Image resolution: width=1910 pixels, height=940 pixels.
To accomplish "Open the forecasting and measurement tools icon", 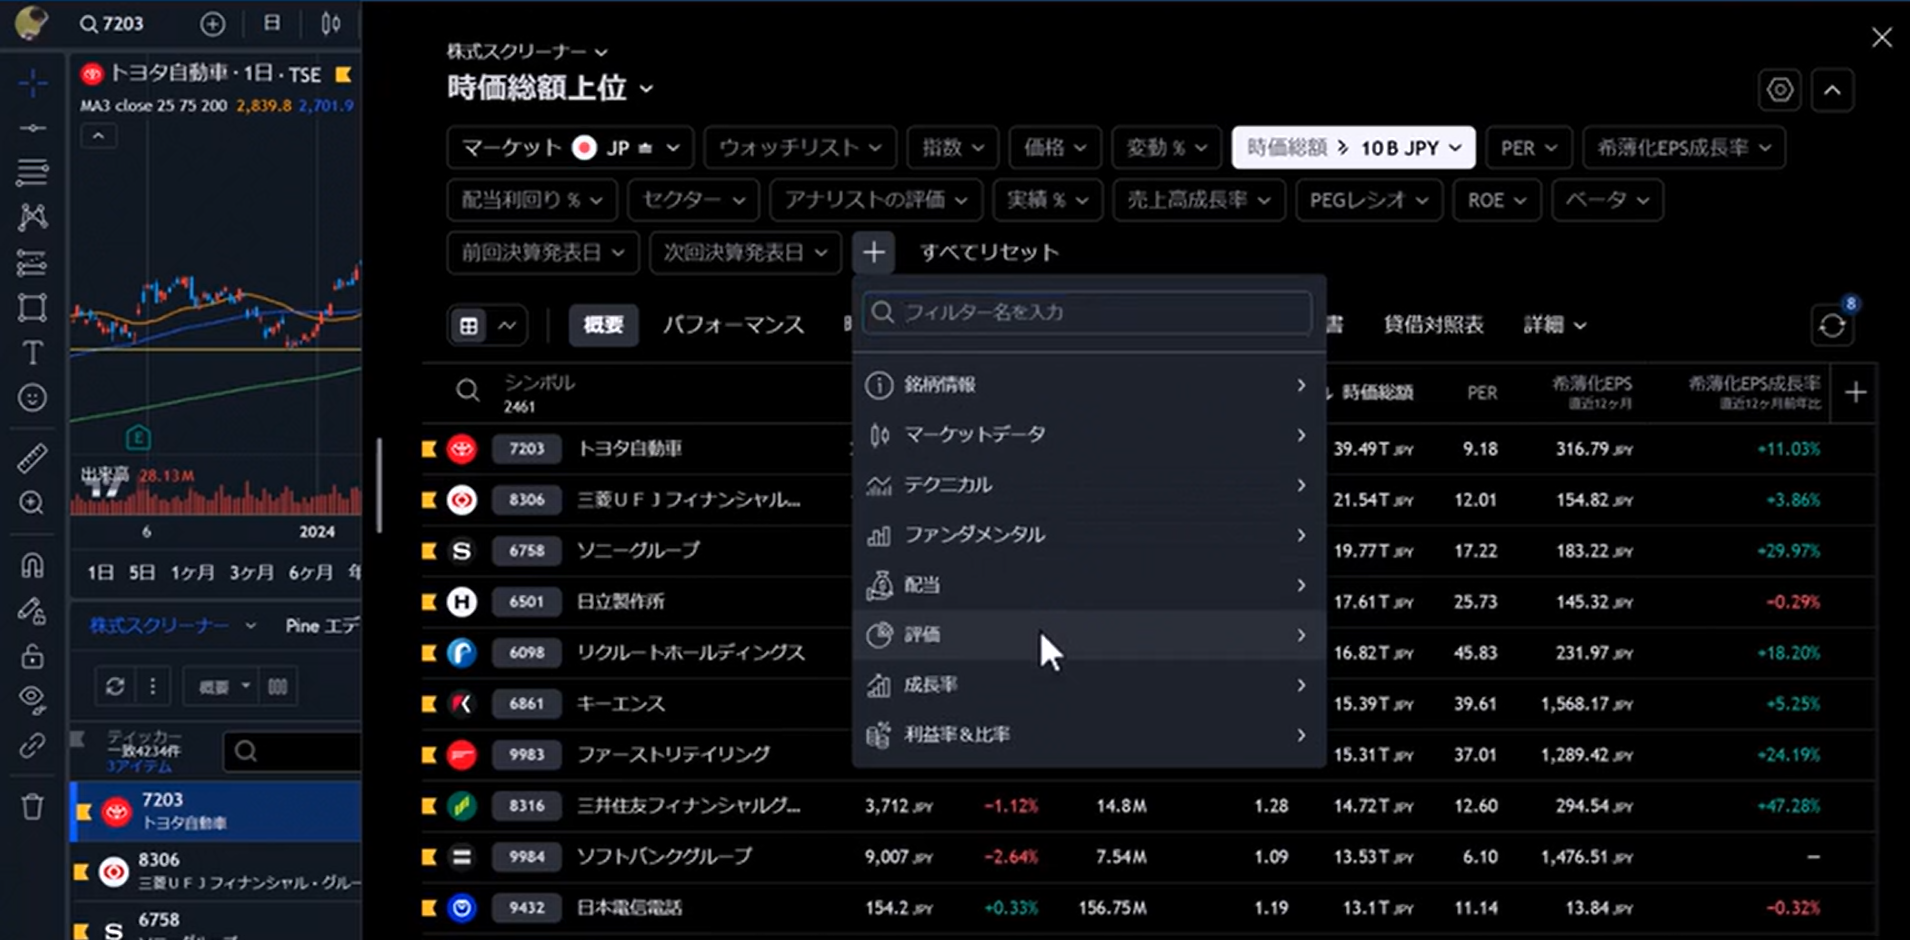I will pos(32,263).
